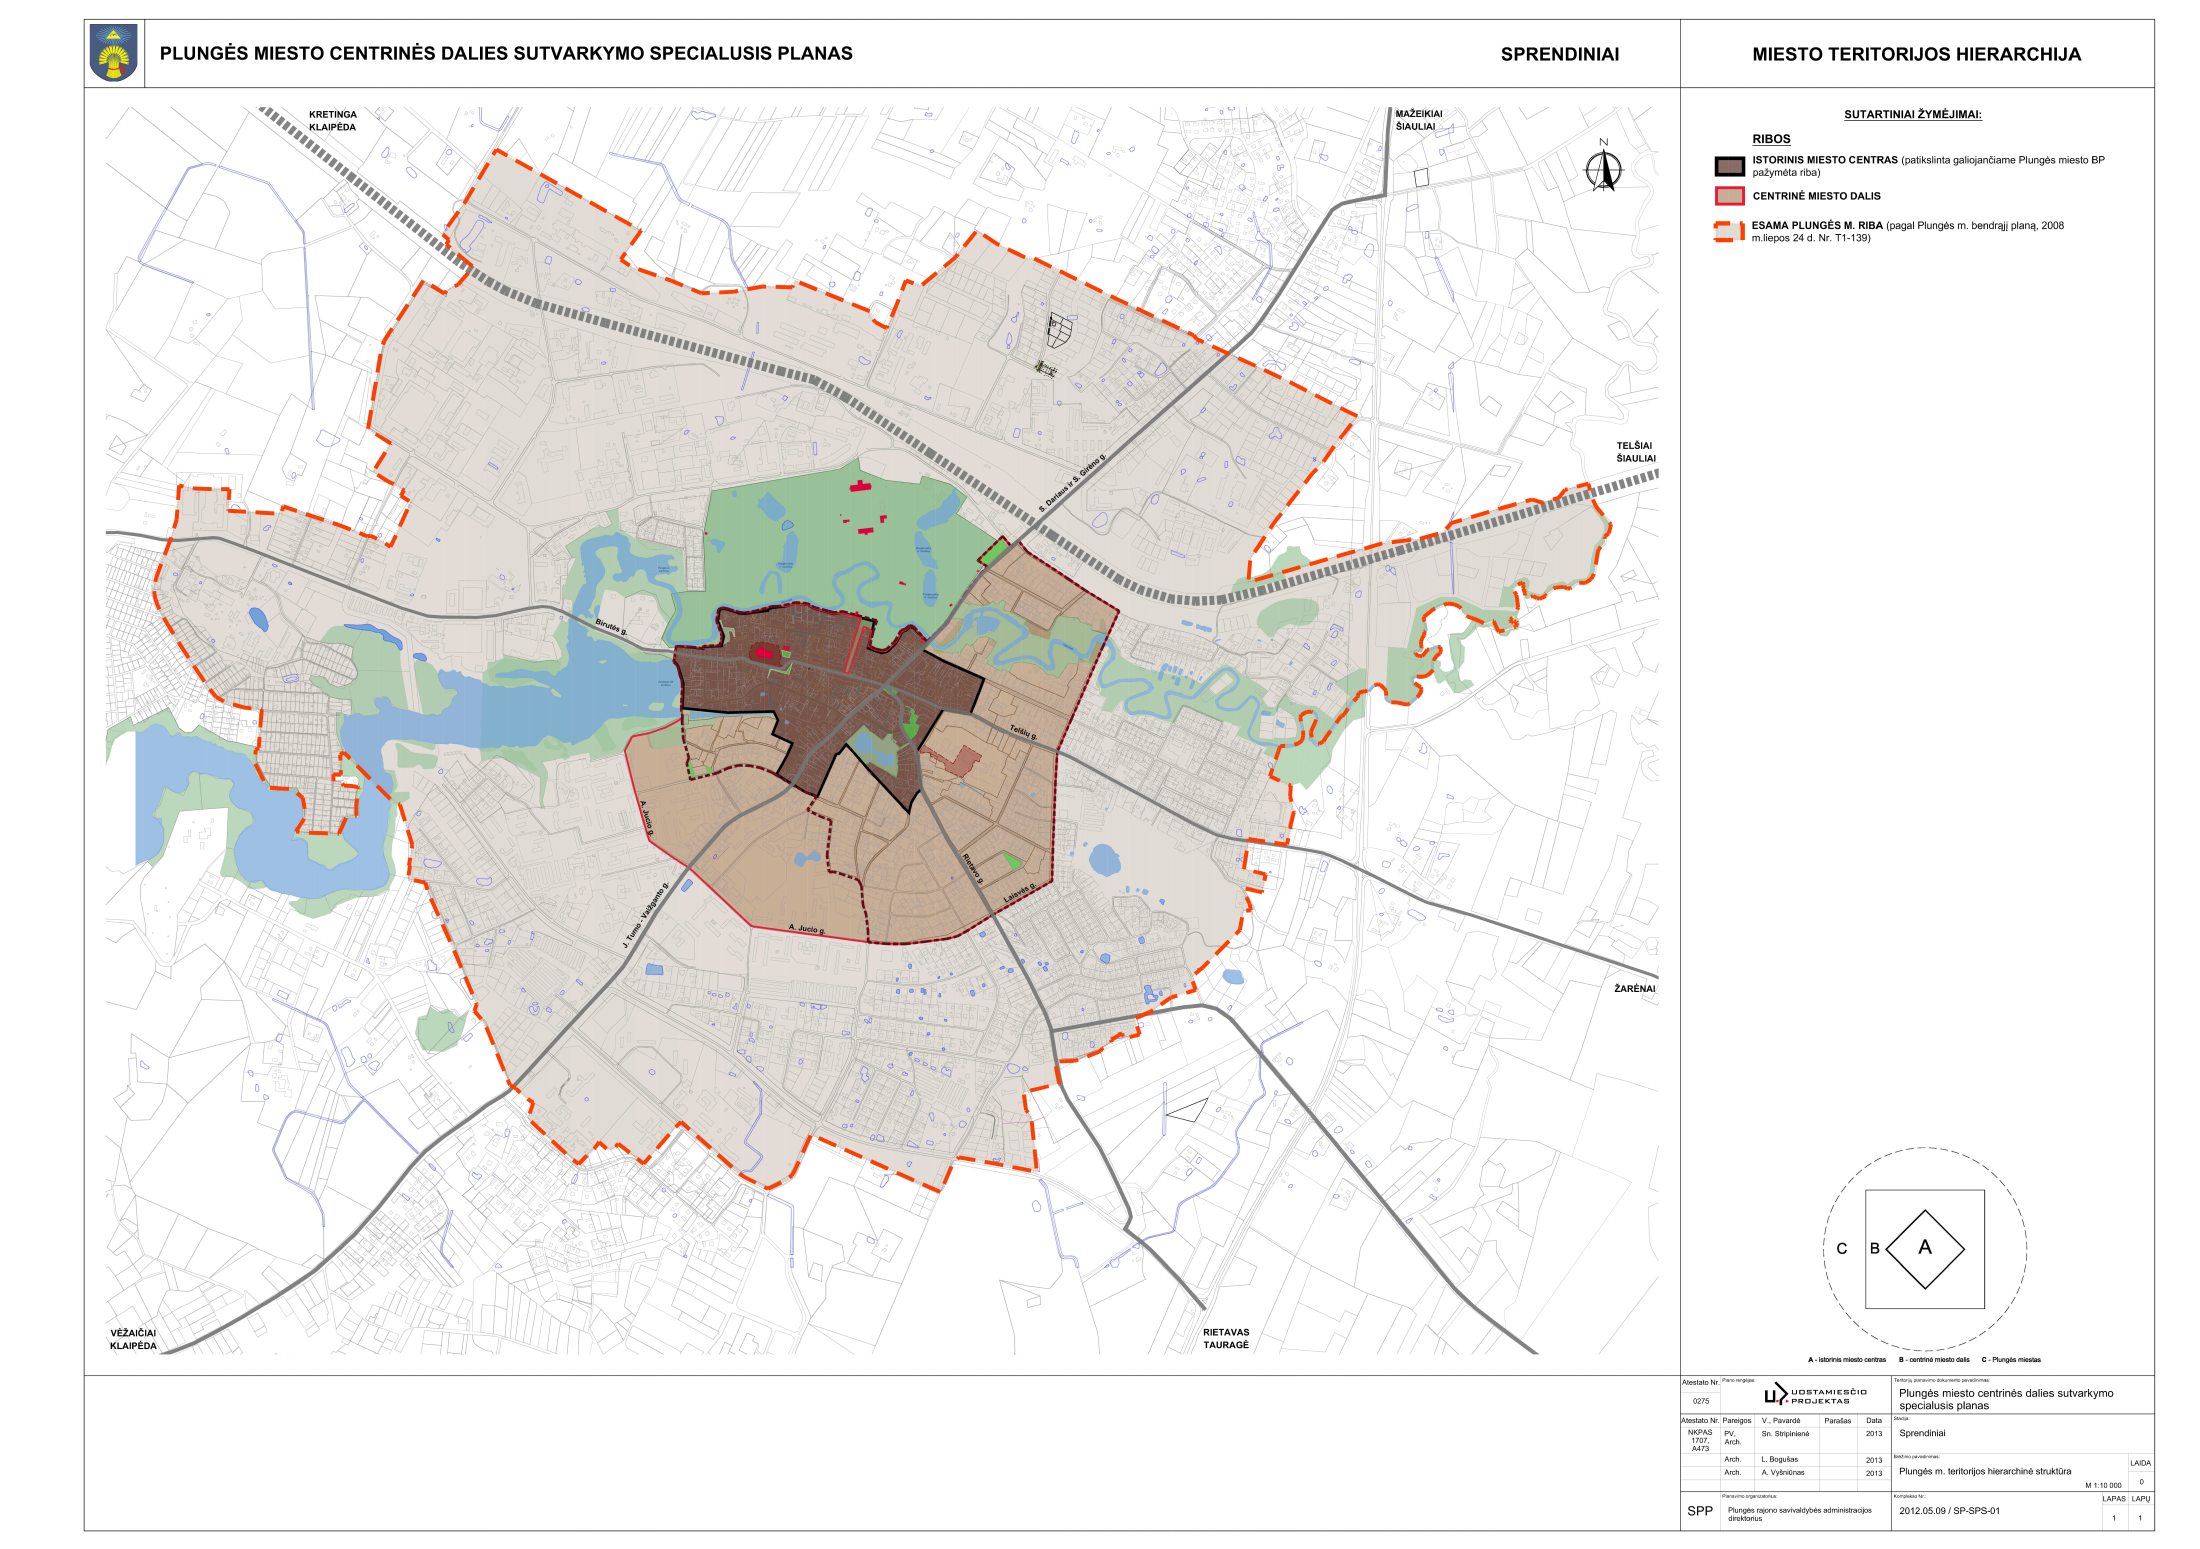Click the 'LAIDA' cell label
Image resolution: width=2200 pixels, height=1549 pixels.
2140,1464
